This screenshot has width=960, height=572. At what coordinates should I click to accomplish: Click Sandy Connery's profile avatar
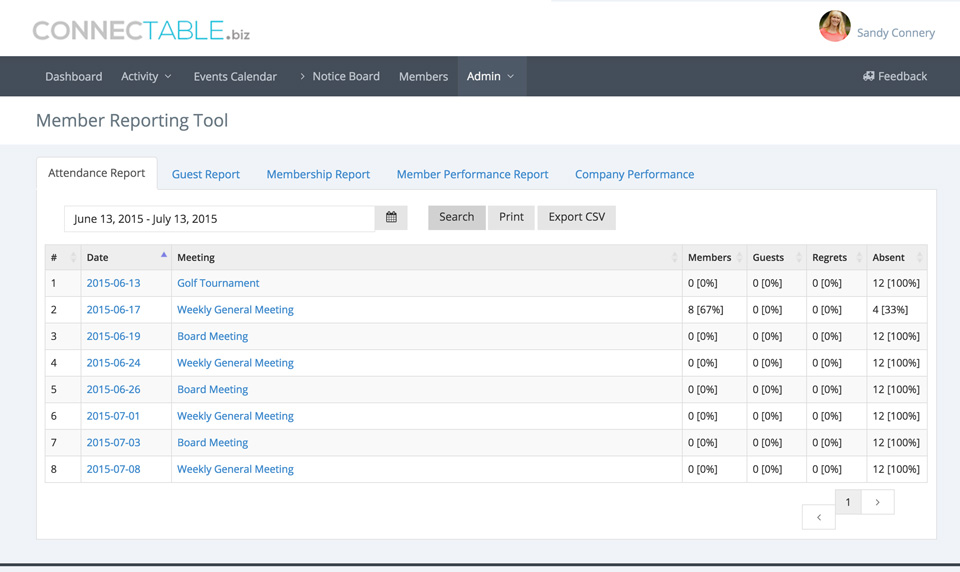834,27
